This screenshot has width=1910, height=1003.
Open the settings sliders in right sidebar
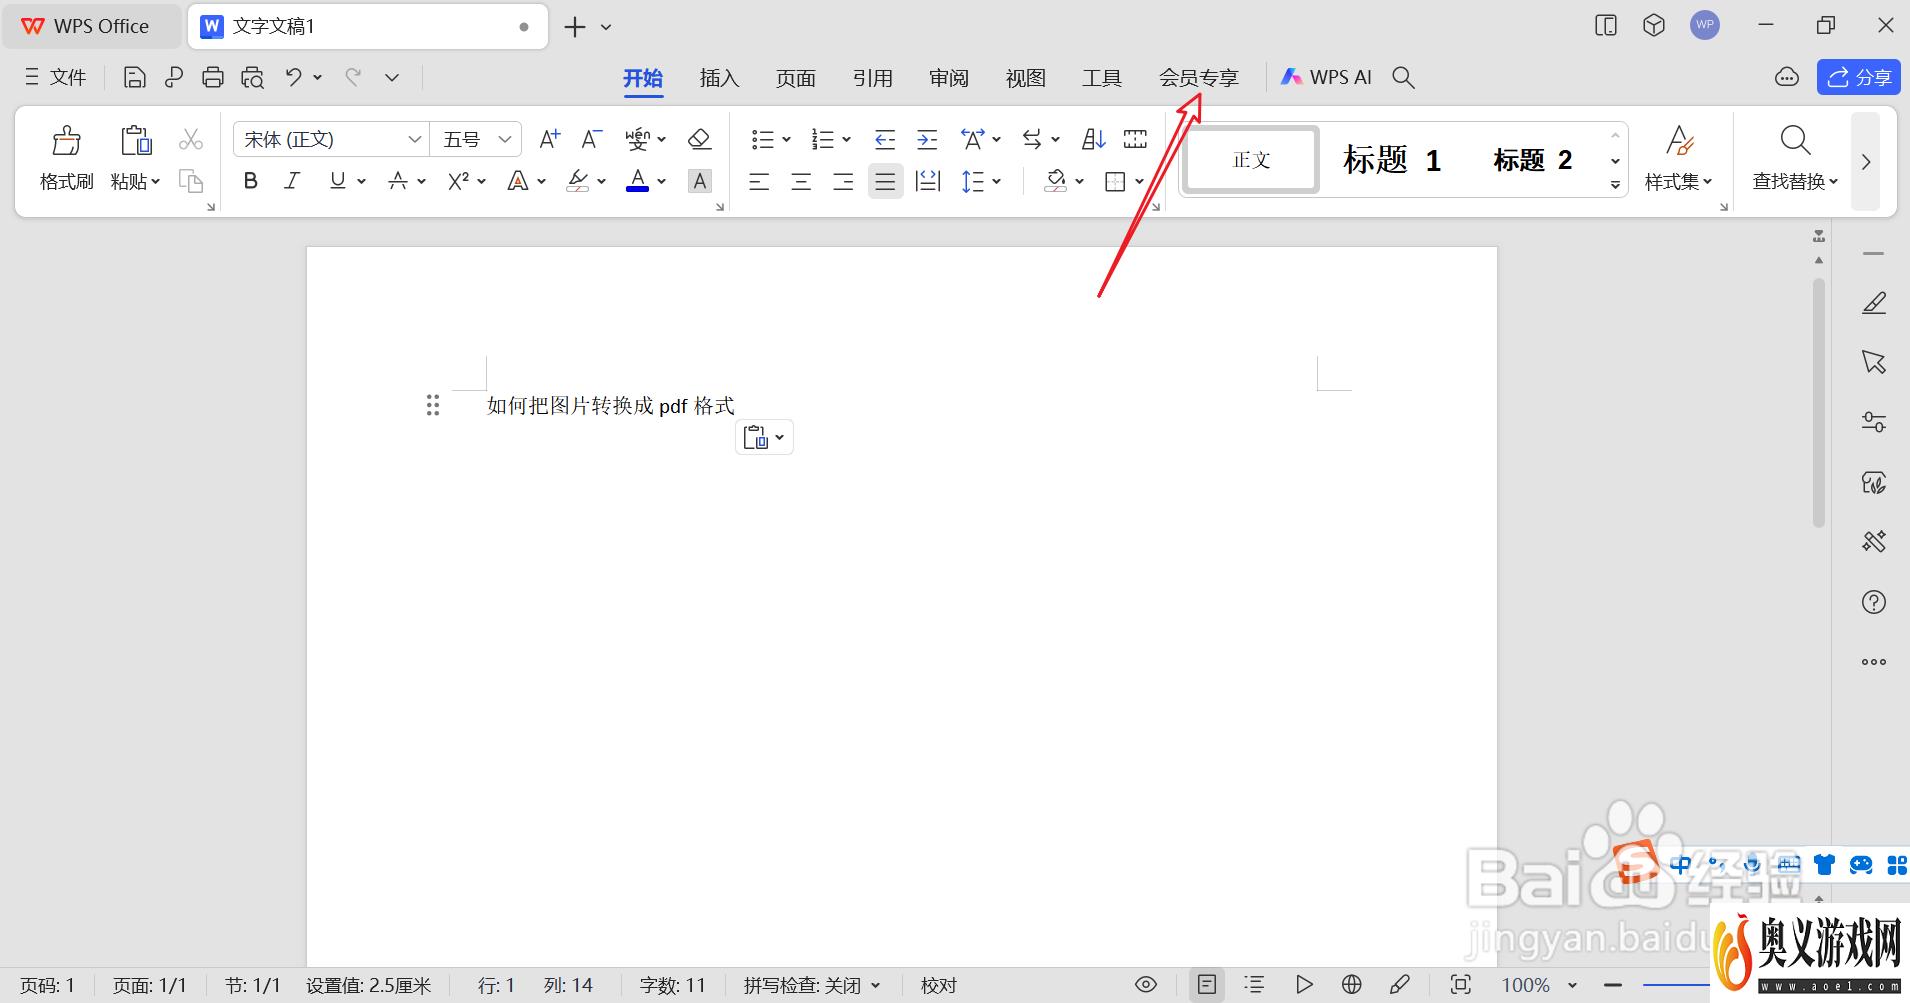(x=1874, y=422)
